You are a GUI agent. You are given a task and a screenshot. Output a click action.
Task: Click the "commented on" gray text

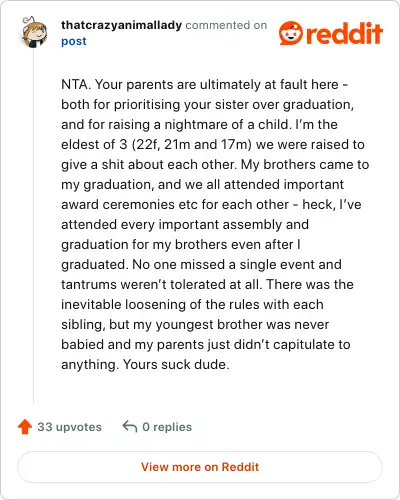(x=226, y=25)
